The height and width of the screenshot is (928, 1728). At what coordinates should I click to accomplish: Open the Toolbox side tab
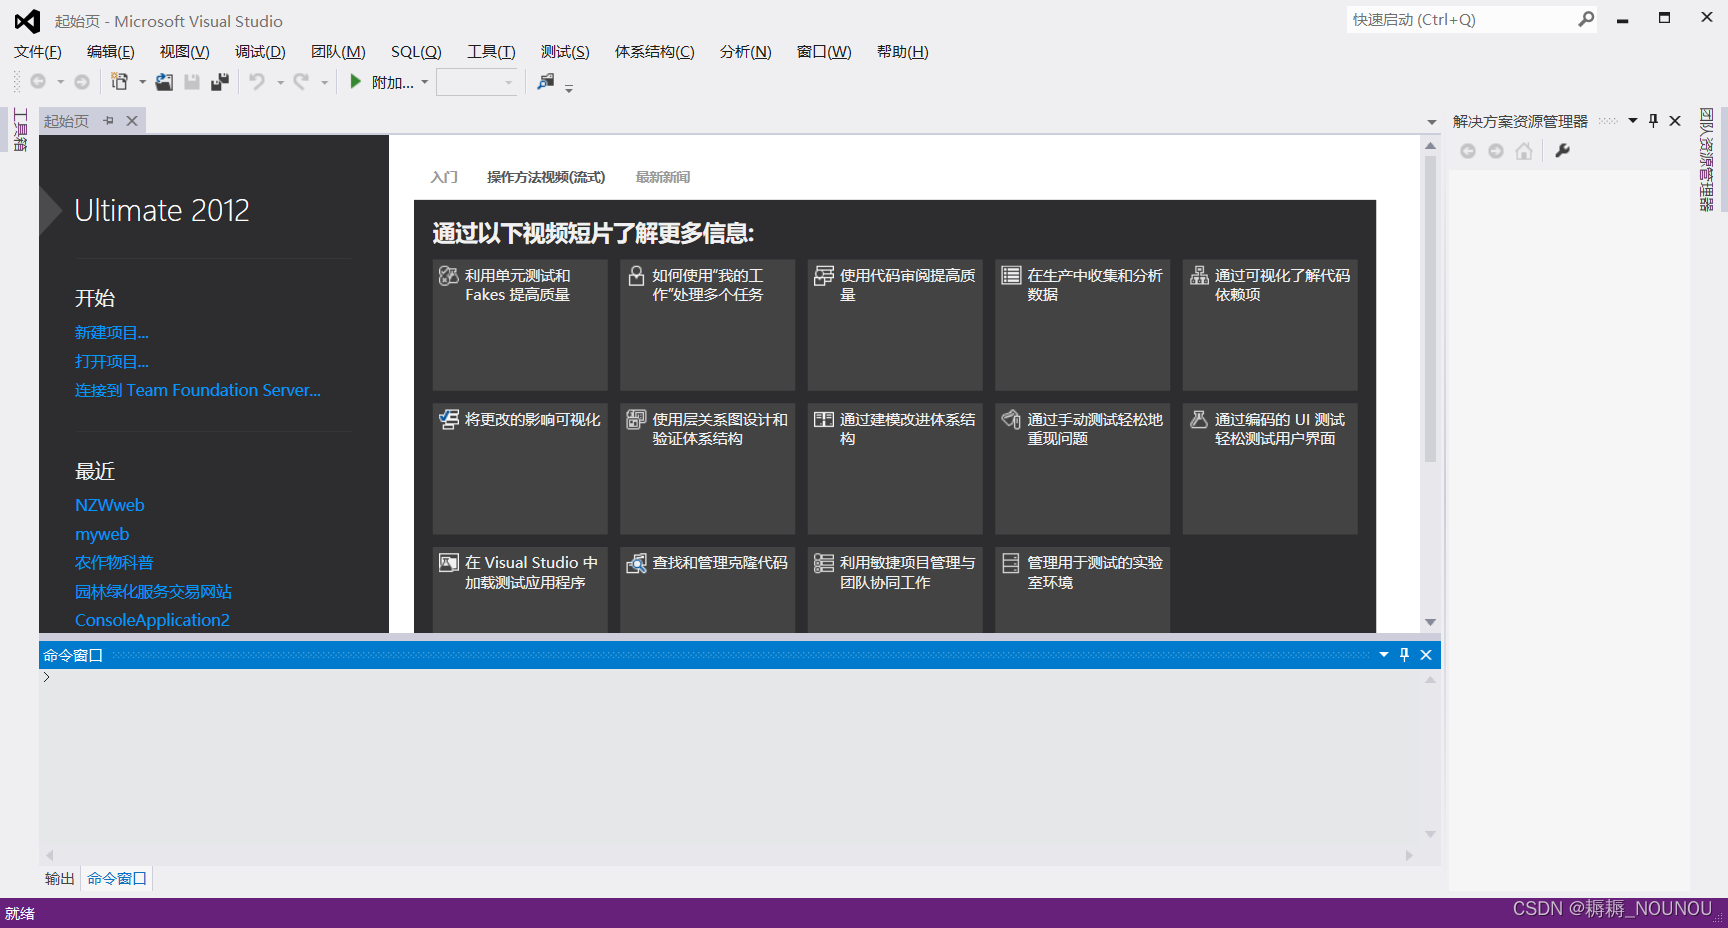click(x=19, y=129)
